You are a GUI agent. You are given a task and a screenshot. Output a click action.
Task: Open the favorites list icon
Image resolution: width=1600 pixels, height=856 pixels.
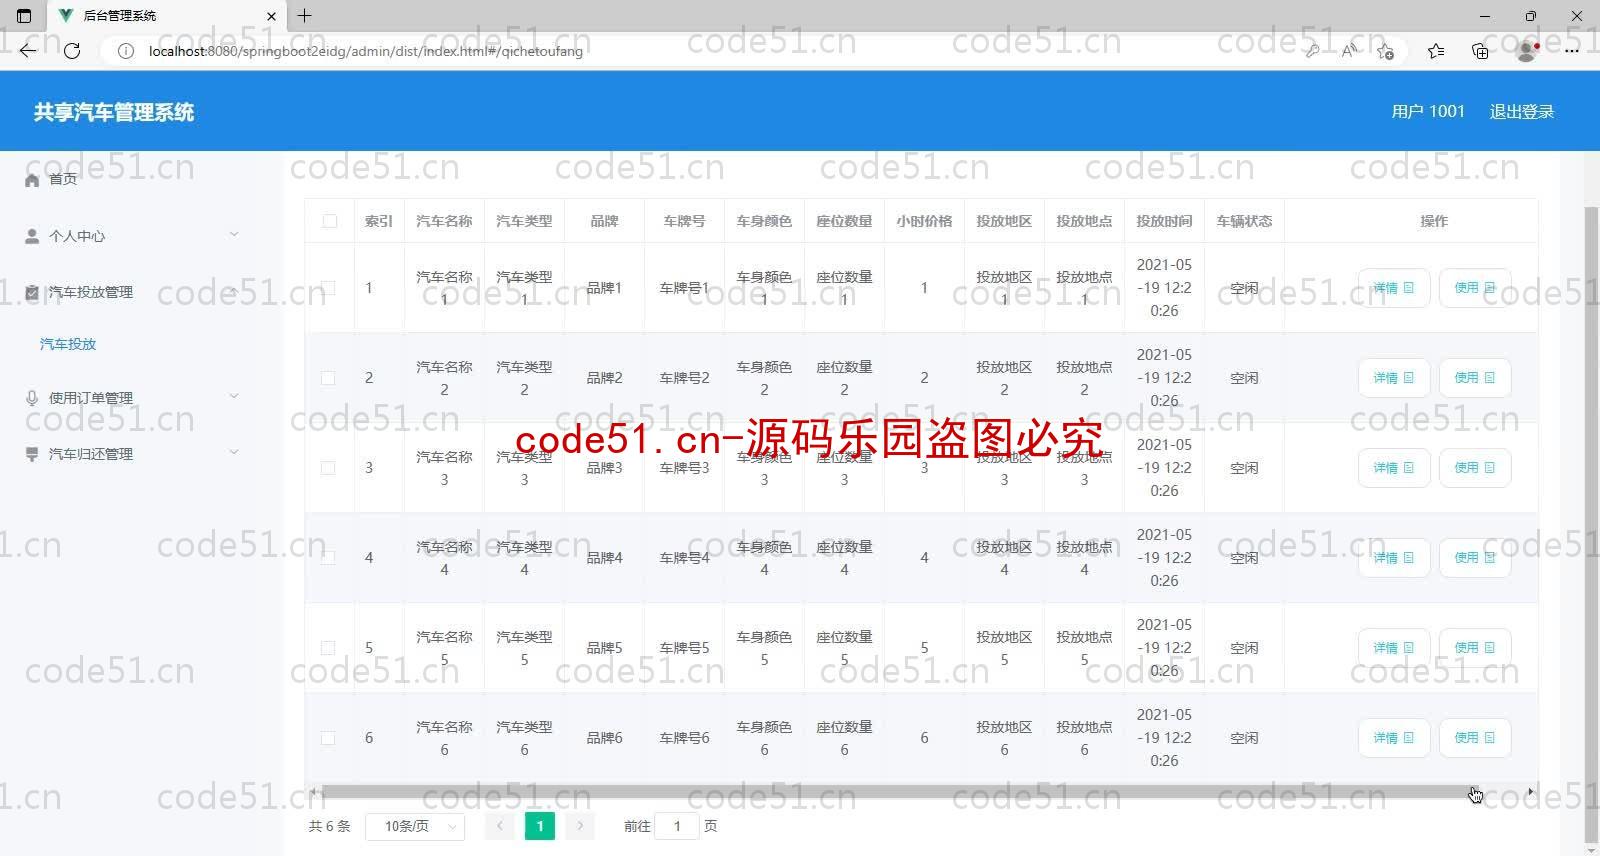click(1436, 51)
